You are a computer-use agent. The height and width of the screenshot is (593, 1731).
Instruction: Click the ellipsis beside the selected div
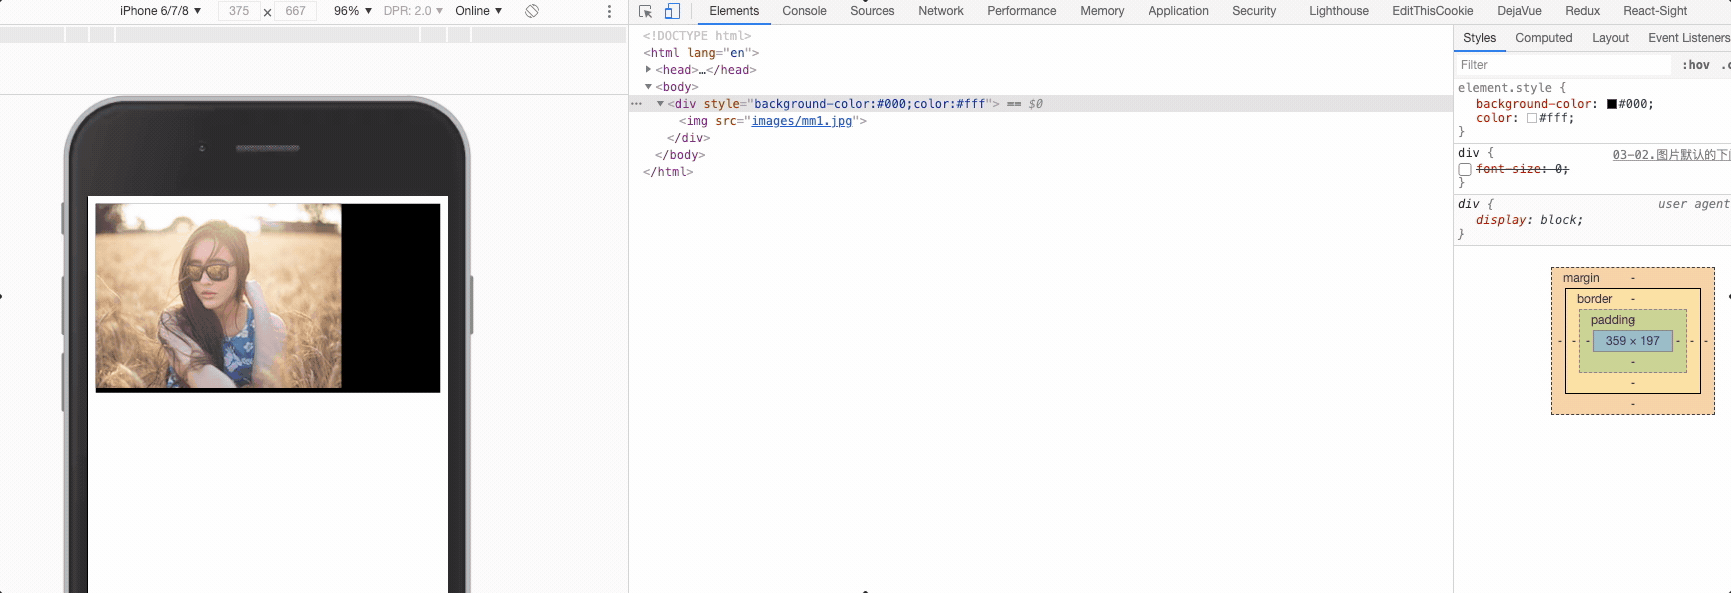pos(636,104)
